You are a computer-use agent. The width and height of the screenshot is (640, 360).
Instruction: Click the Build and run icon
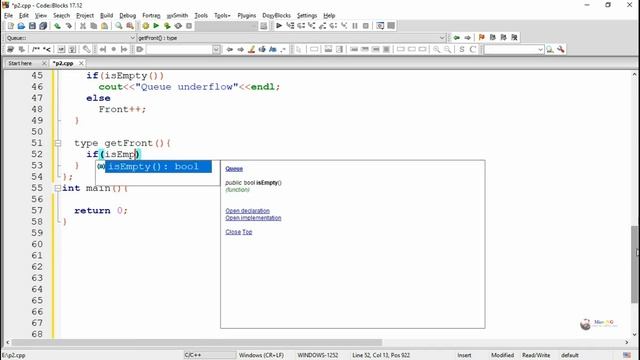(x=167, y=26)
